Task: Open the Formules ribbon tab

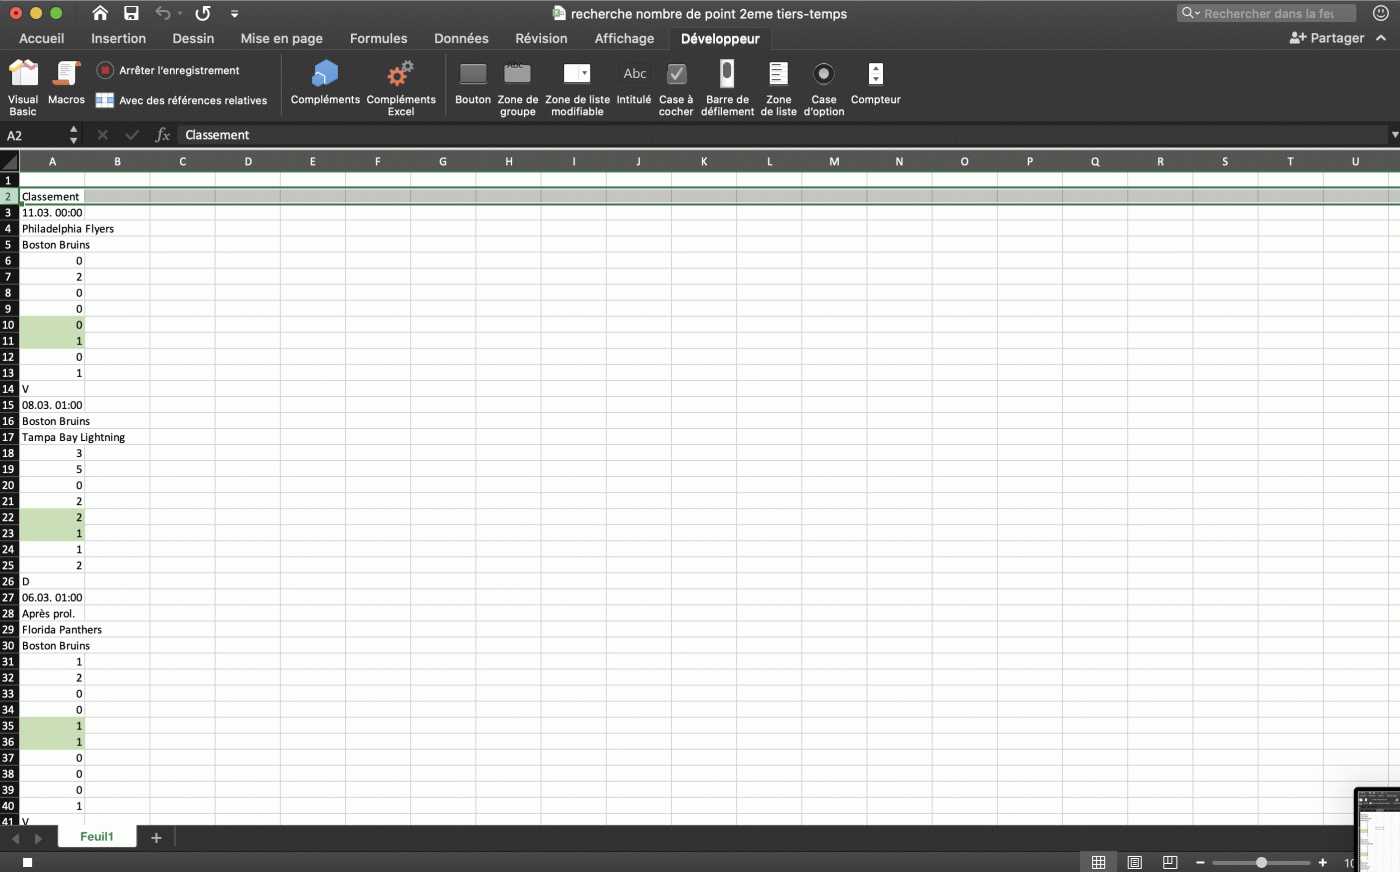Action: point(378,38)
